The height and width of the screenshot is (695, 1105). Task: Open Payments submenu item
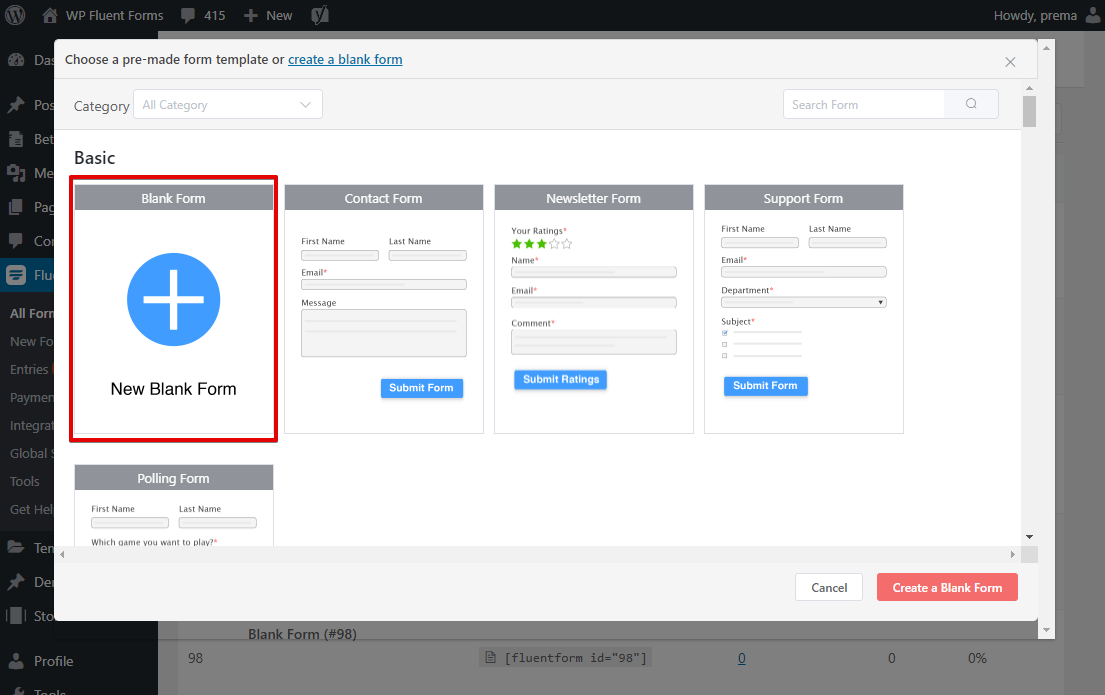[32, 398]
